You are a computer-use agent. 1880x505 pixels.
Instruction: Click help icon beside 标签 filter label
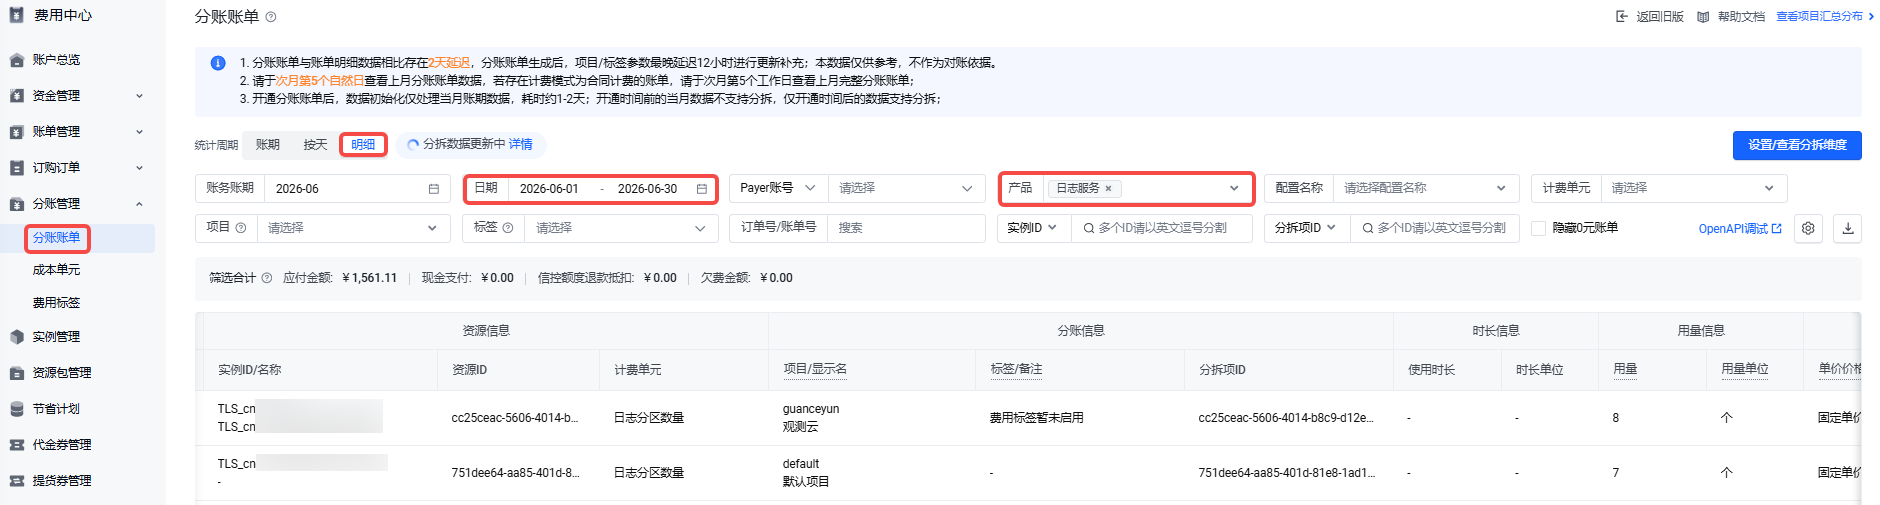[508, 228]
